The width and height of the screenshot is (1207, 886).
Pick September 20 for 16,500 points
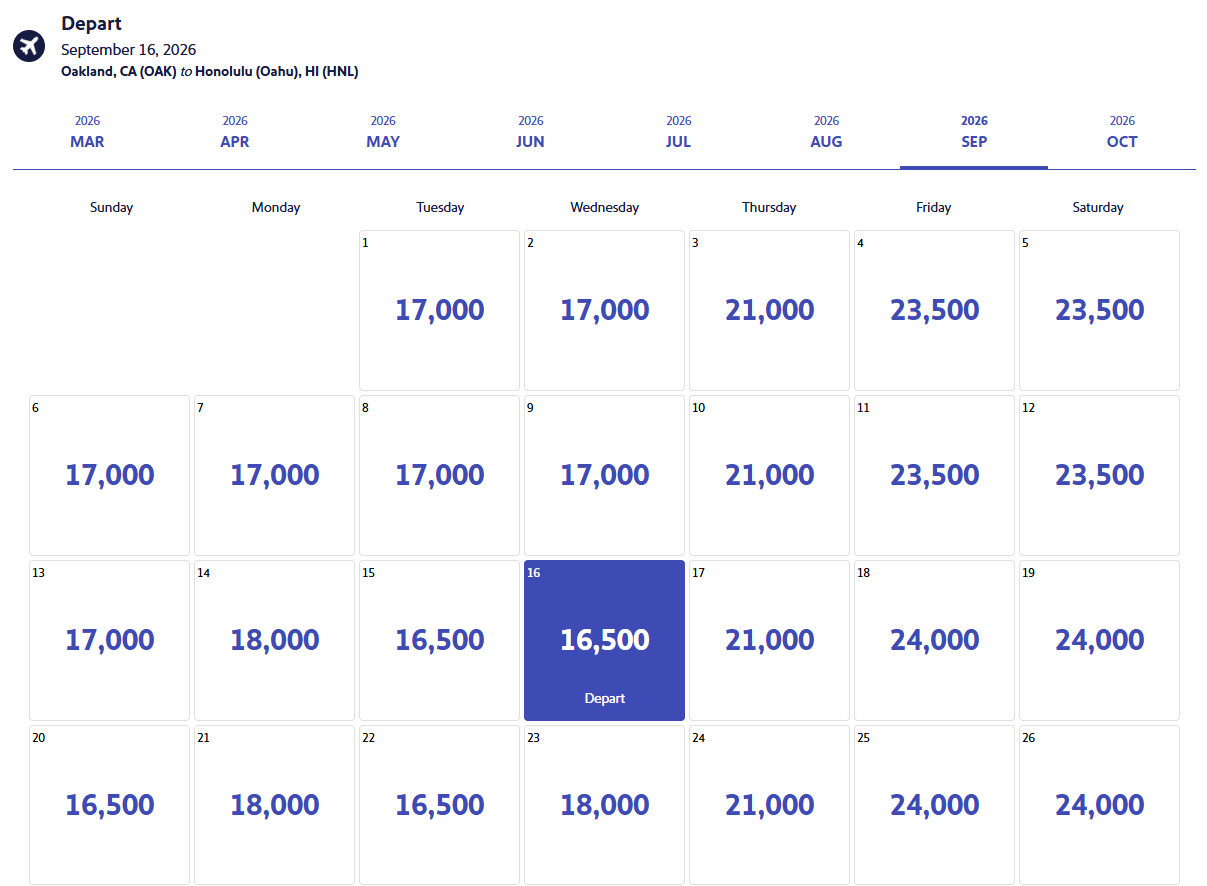(108, 804)
